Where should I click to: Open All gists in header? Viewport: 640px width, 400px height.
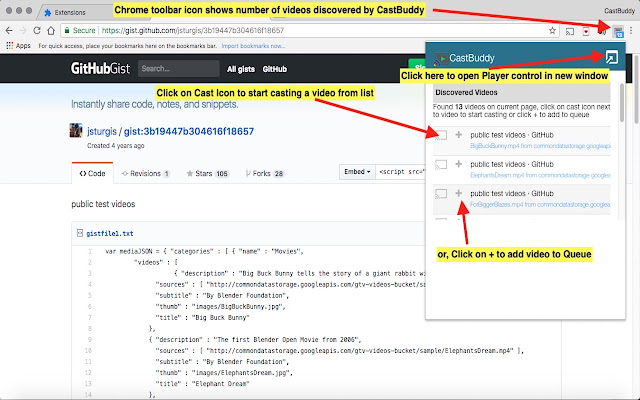(241, 69)
